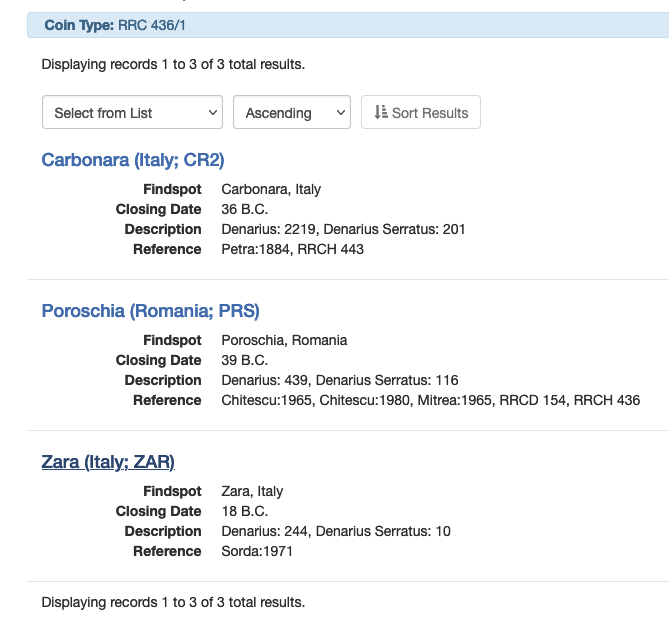
Task: Open the Zara (Italy; ZAR) hoard link
Action: click(x=108, y=462)
